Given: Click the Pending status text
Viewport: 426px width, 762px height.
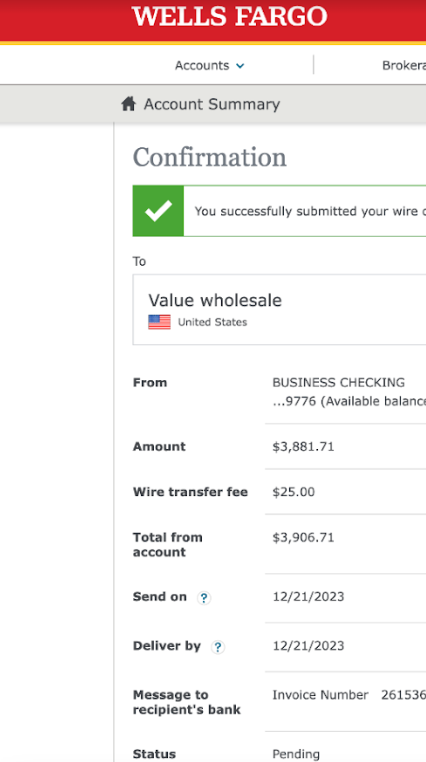Looking at the screenshot, I should (x=296, y=754).
